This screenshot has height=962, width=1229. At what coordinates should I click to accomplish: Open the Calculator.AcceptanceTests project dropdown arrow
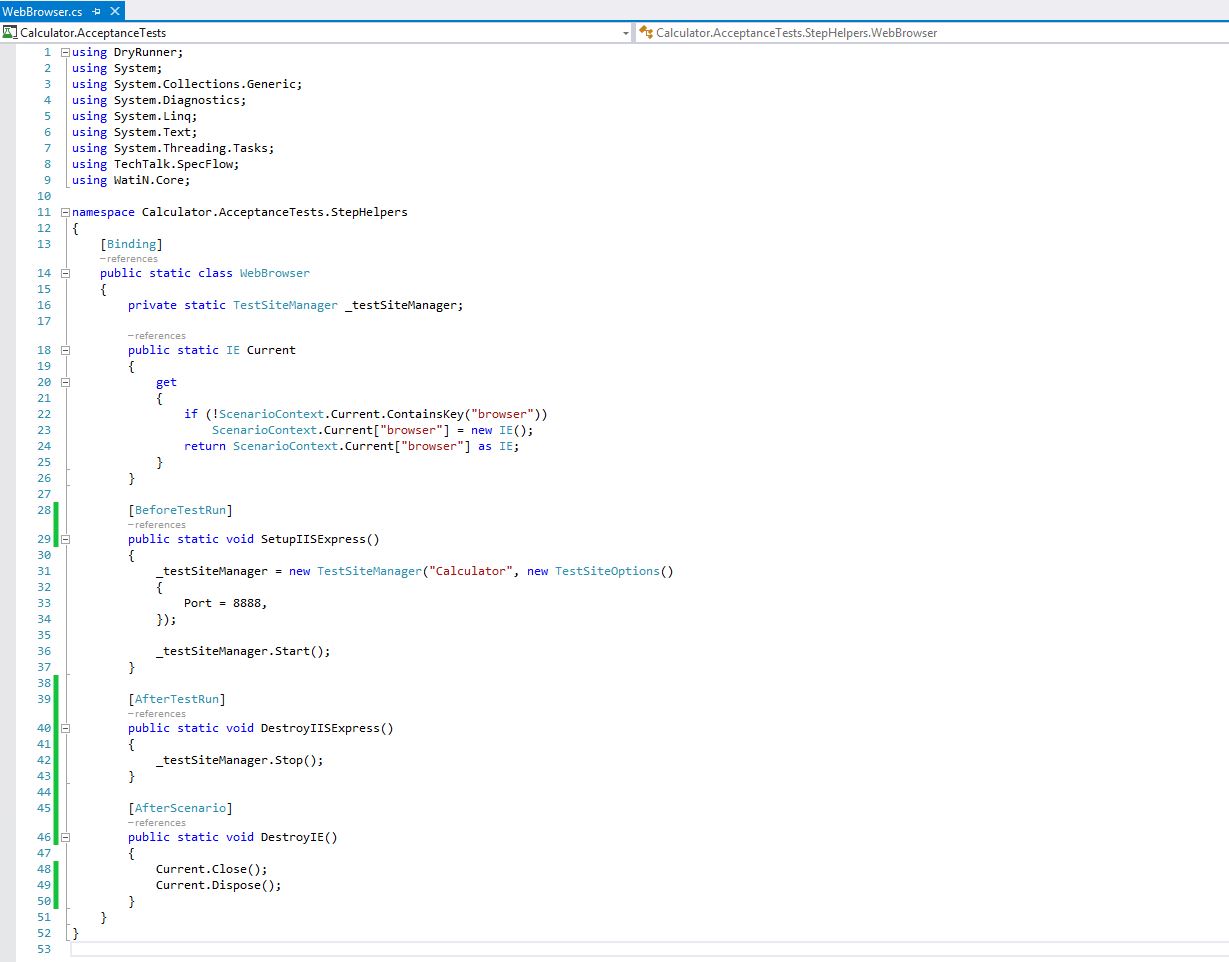[626, 33]
